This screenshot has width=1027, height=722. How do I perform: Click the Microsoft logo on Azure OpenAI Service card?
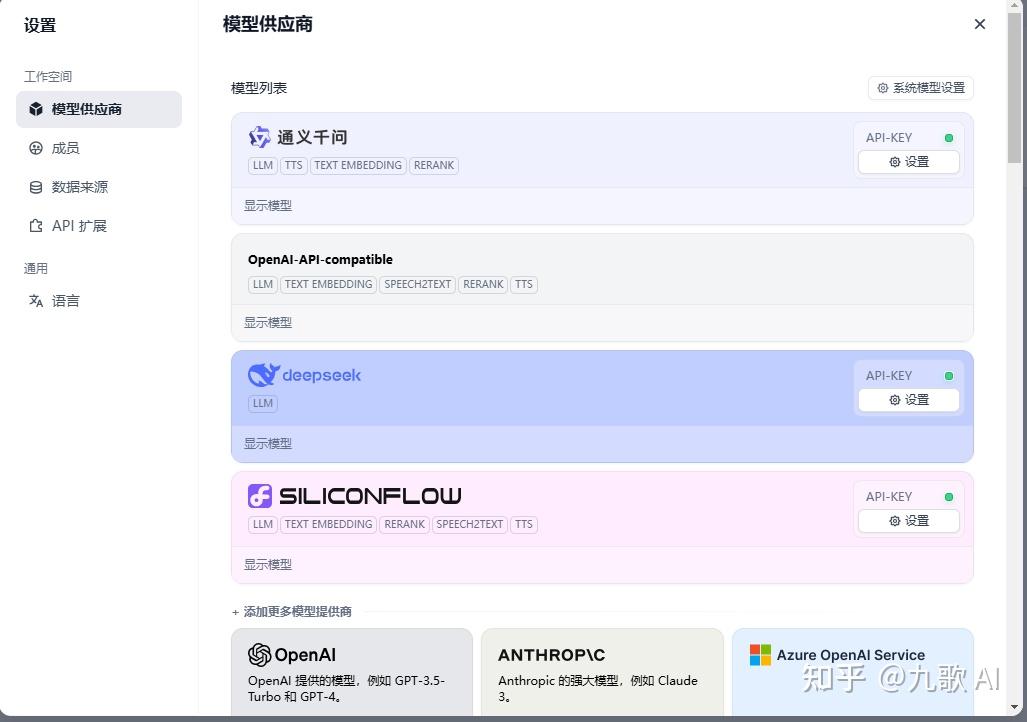(x=758, y=655)
